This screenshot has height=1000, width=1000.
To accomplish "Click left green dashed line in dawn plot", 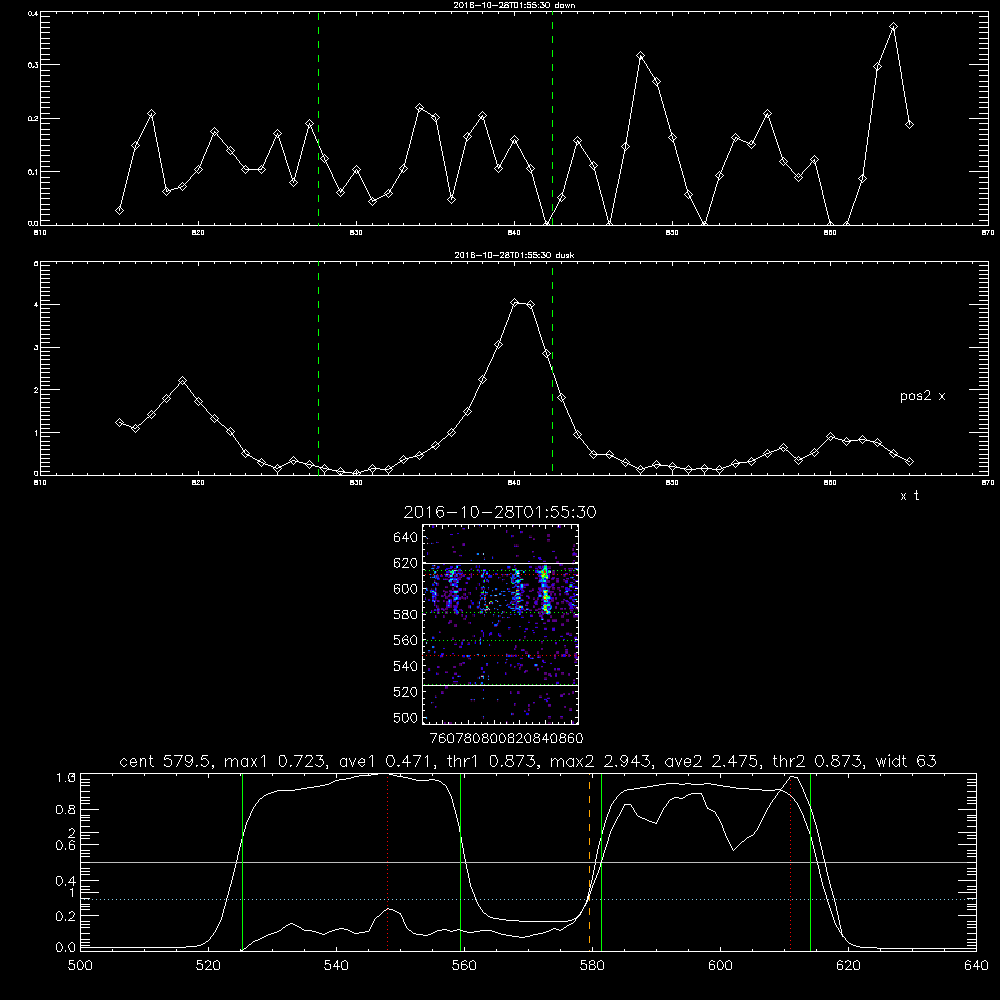I will point(318,118).
